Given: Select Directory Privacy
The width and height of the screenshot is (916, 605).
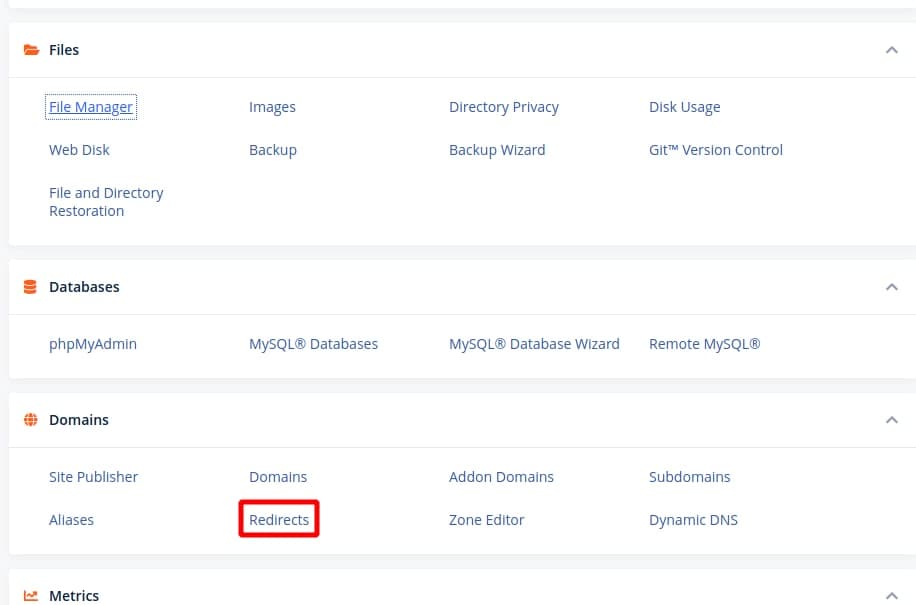Looking at the screenshot, I should point(504,107).
